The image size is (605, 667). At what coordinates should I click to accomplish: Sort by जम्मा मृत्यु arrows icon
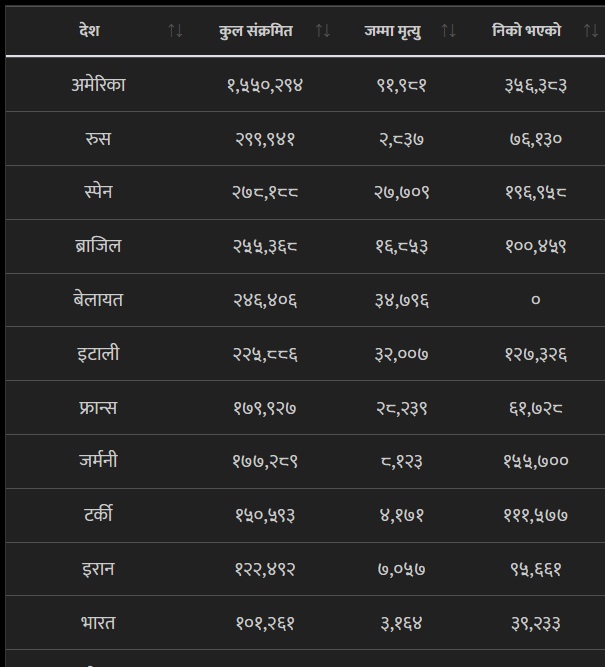448,31
